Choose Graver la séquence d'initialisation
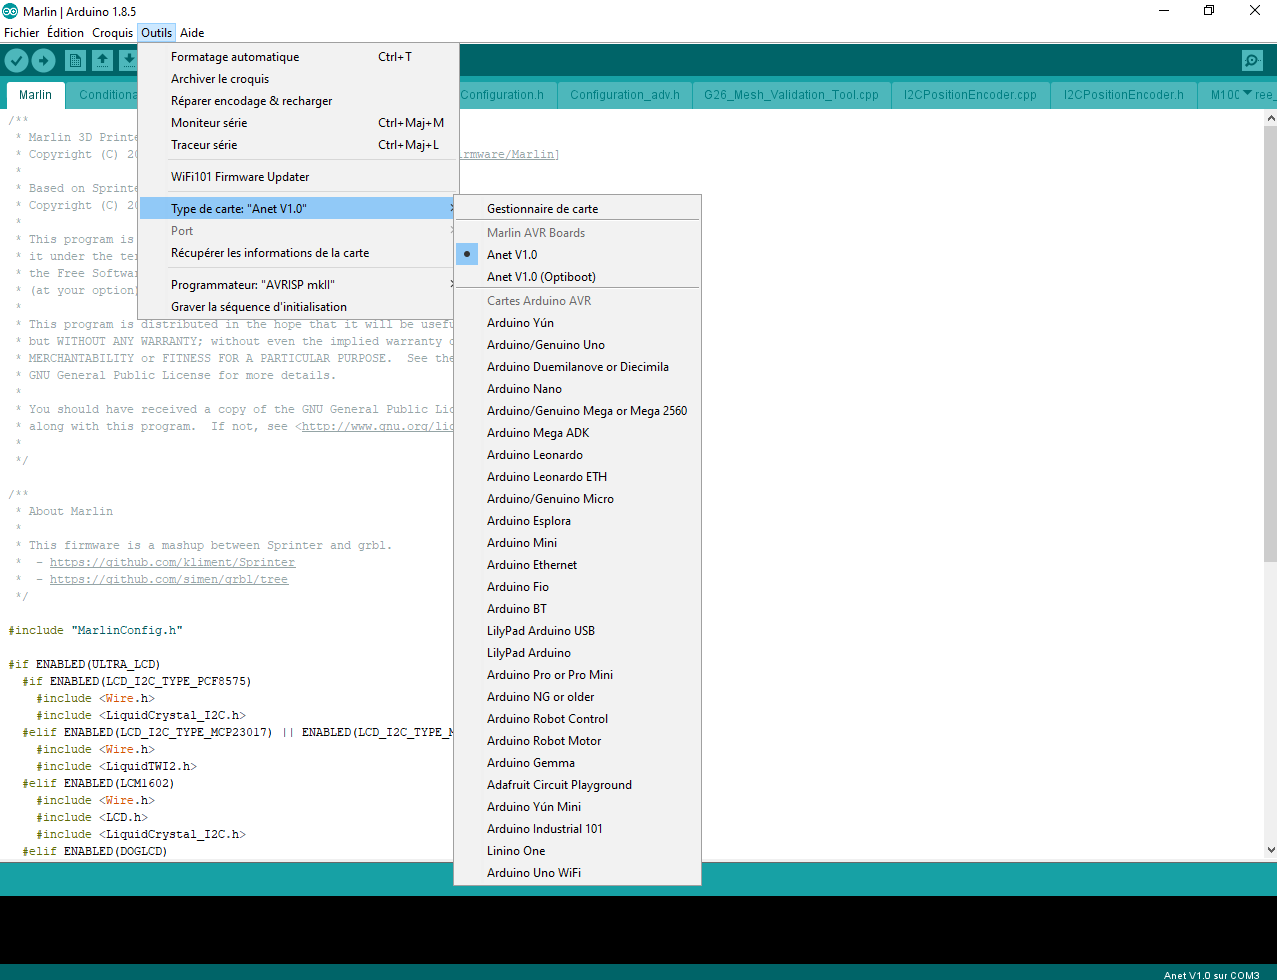1277x980 pixels. 298,307
